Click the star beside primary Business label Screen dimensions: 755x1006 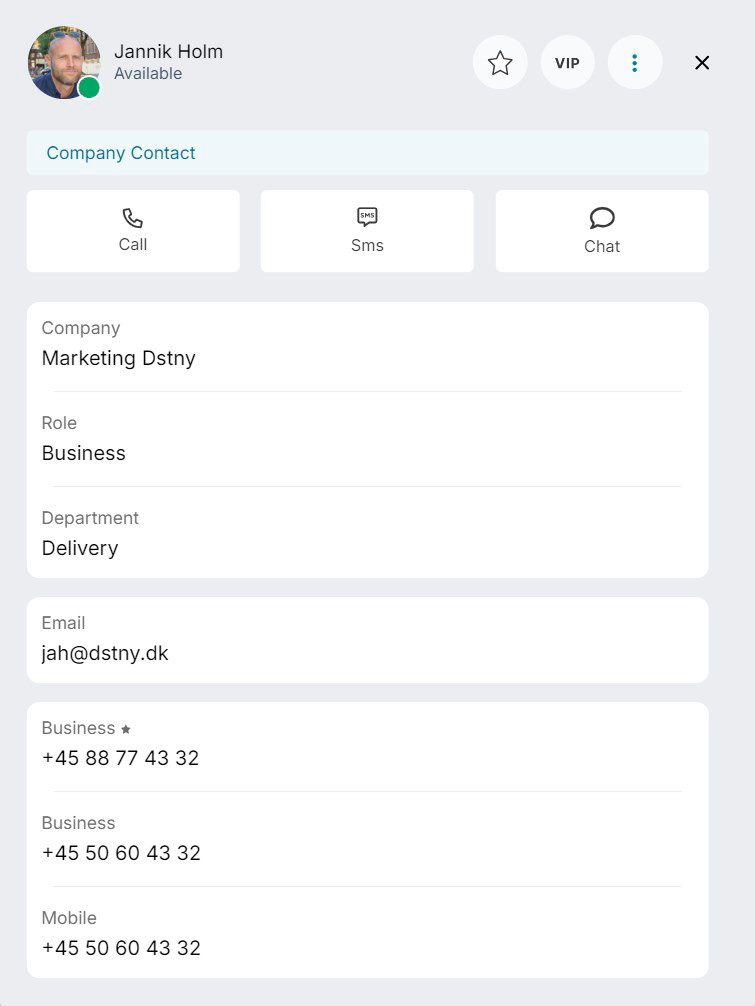(126, 729)
